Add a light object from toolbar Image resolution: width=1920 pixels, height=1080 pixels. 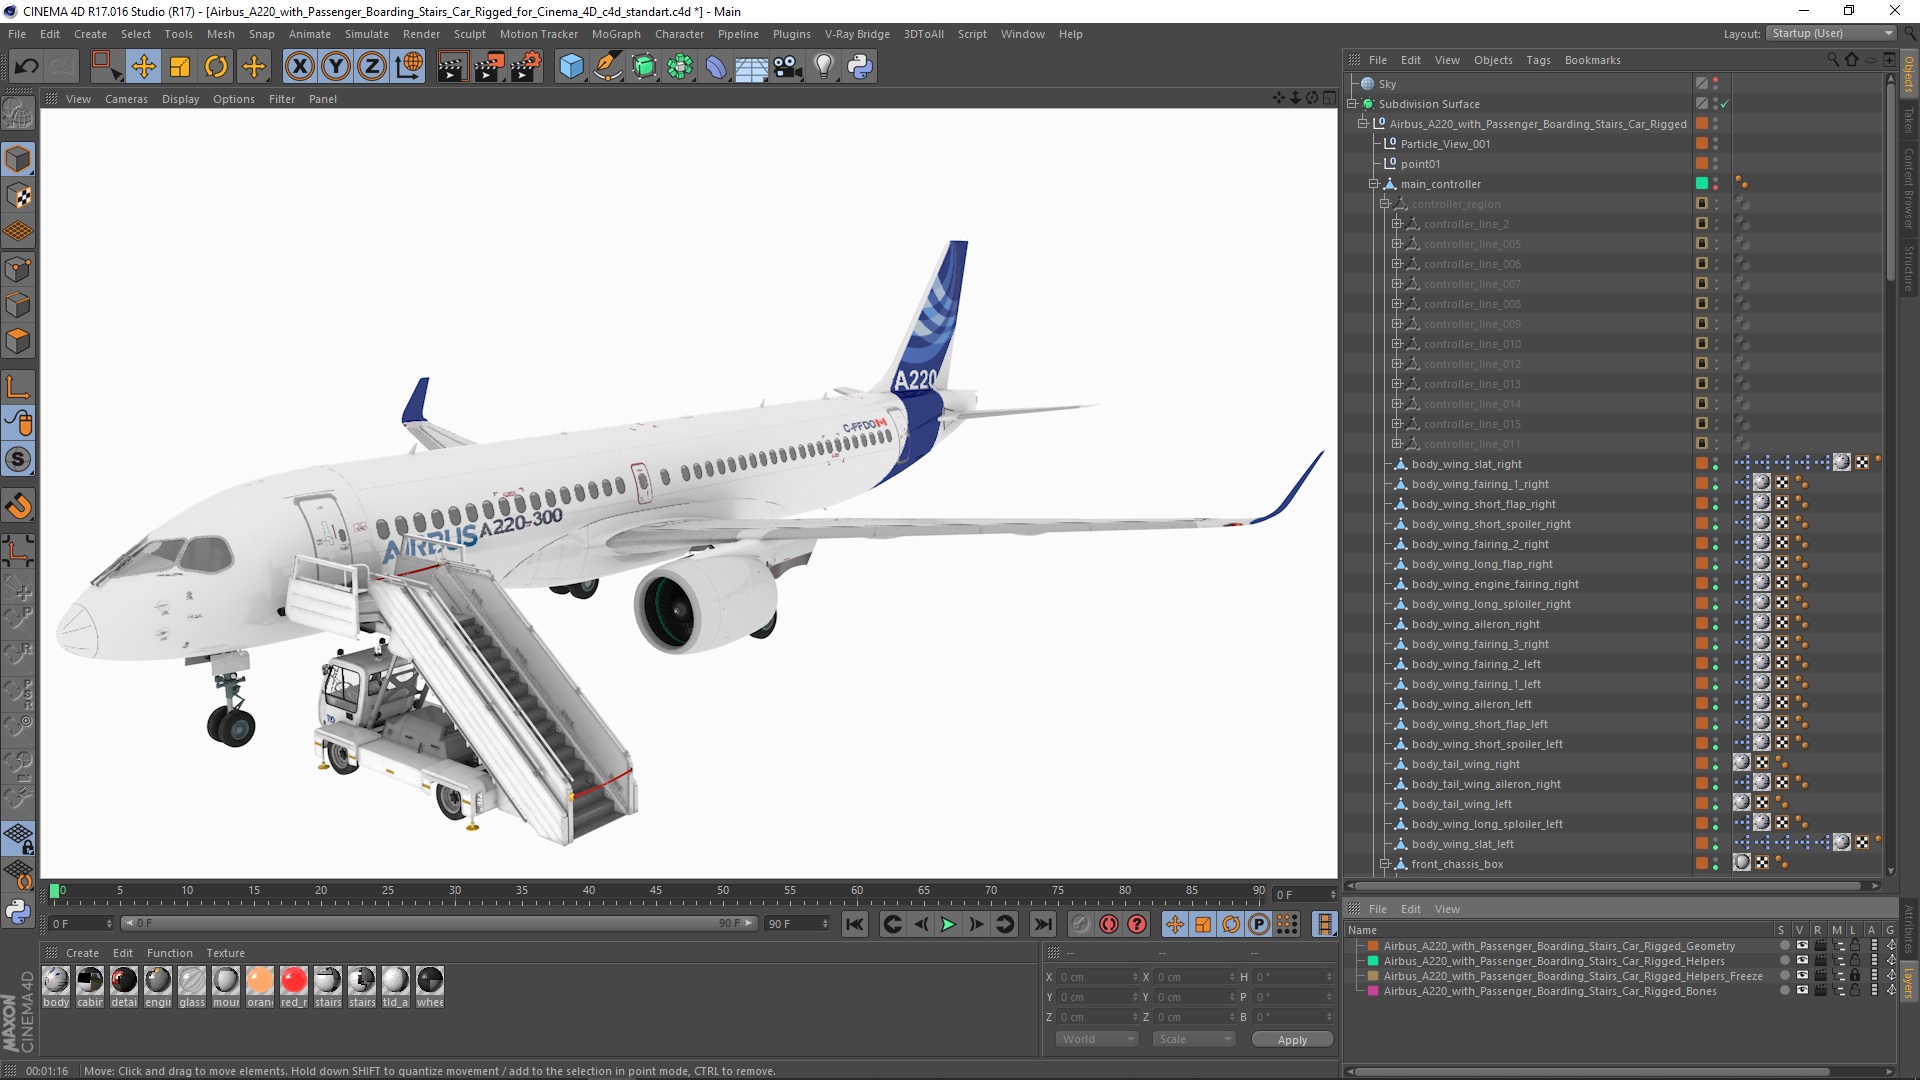pos(823,67)
